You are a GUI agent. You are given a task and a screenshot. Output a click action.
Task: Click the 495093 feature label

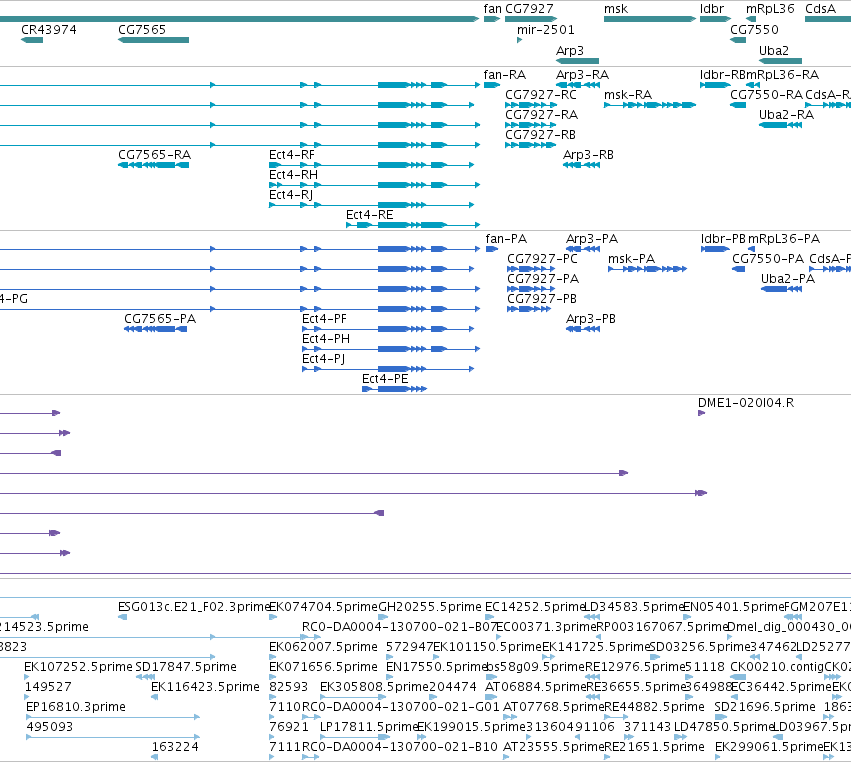click(49, 727)
